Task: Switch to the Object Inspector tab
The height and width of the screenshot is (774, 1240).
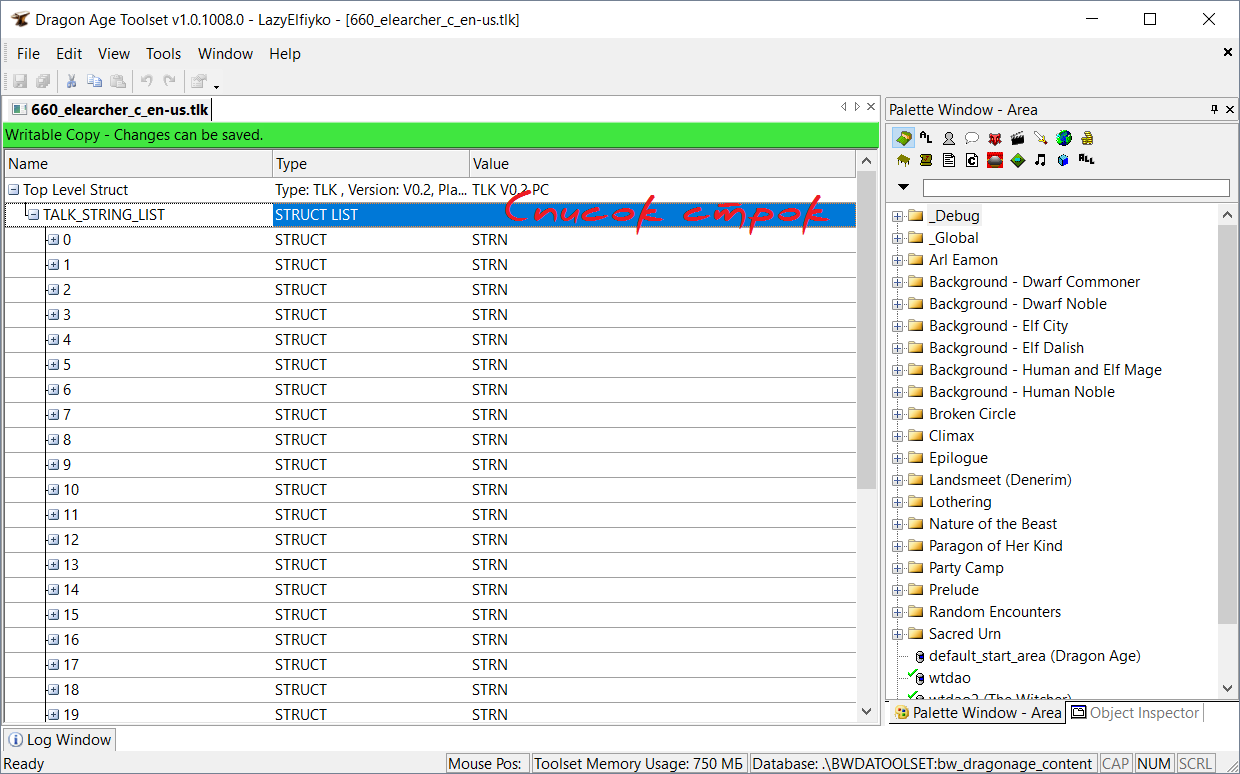Action: point(1135,713)
